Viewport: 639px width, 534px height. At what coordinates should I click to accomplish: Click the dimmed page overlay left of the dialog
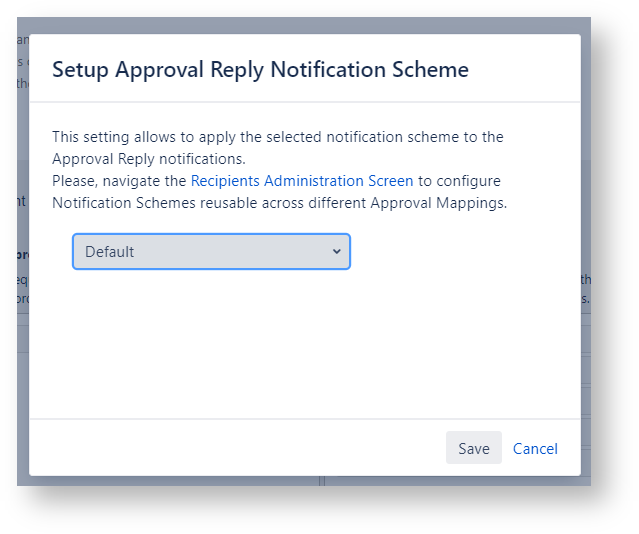point(23,300)
